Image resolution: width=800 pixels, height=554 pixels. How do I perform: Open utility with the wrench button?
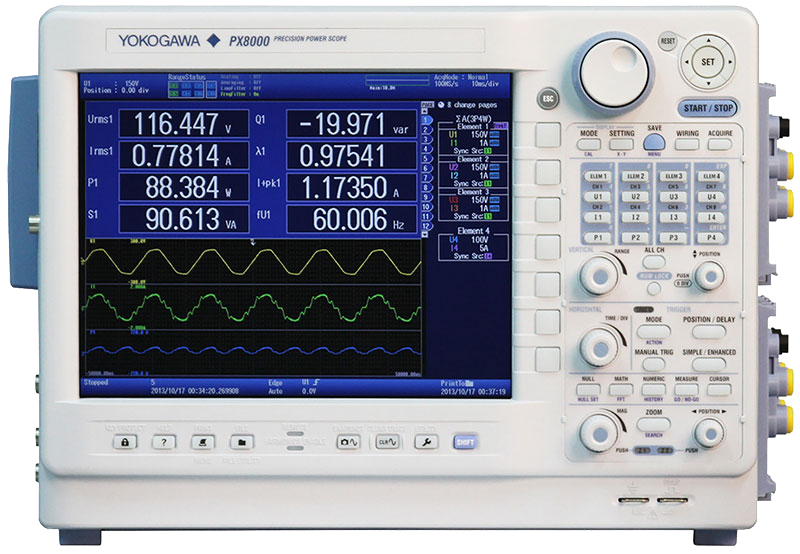point(424,441)
